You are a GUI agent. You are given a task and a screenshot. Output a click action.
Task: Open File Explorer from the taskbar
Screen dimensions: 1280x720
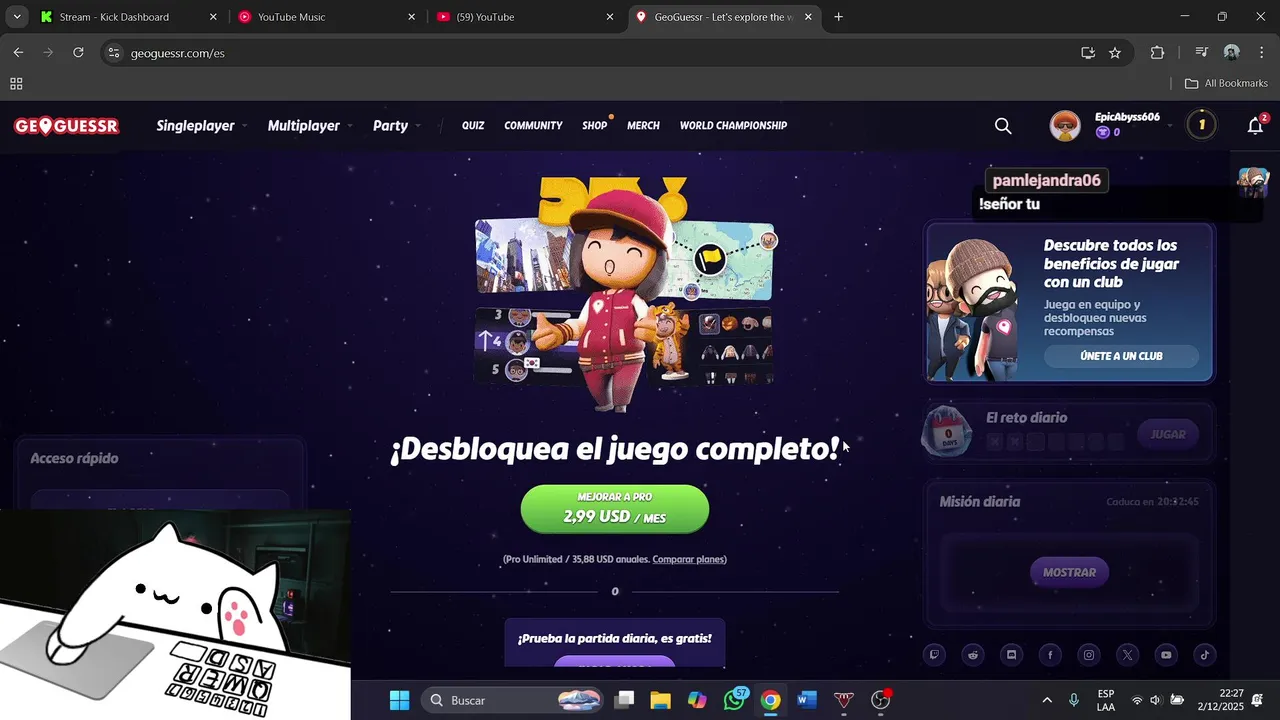pyautogui.click(x=660, y=700)
